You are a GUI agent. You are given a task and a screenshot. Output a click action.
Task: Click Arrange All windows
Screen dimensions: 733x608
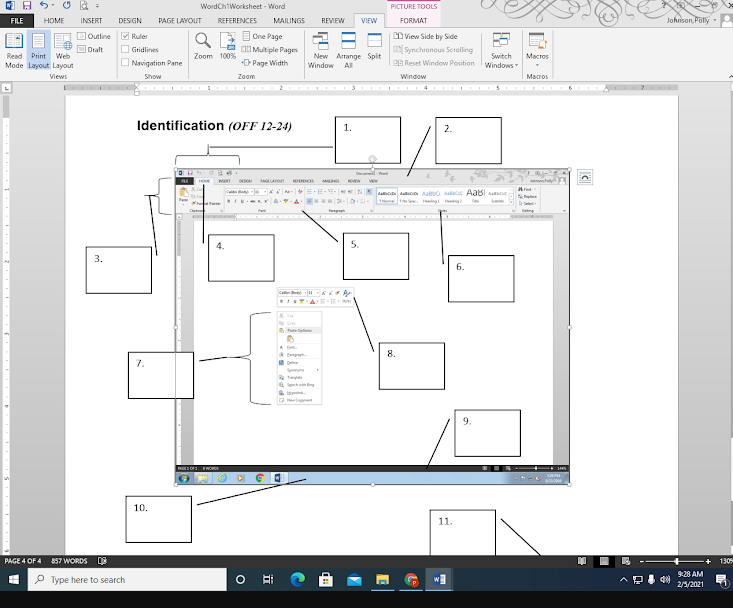point(348,51)
